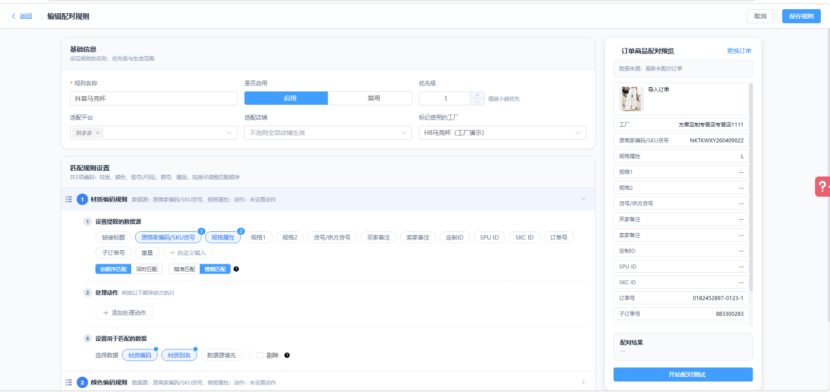Click help icon beside 模糊匹配

[236, 269]
